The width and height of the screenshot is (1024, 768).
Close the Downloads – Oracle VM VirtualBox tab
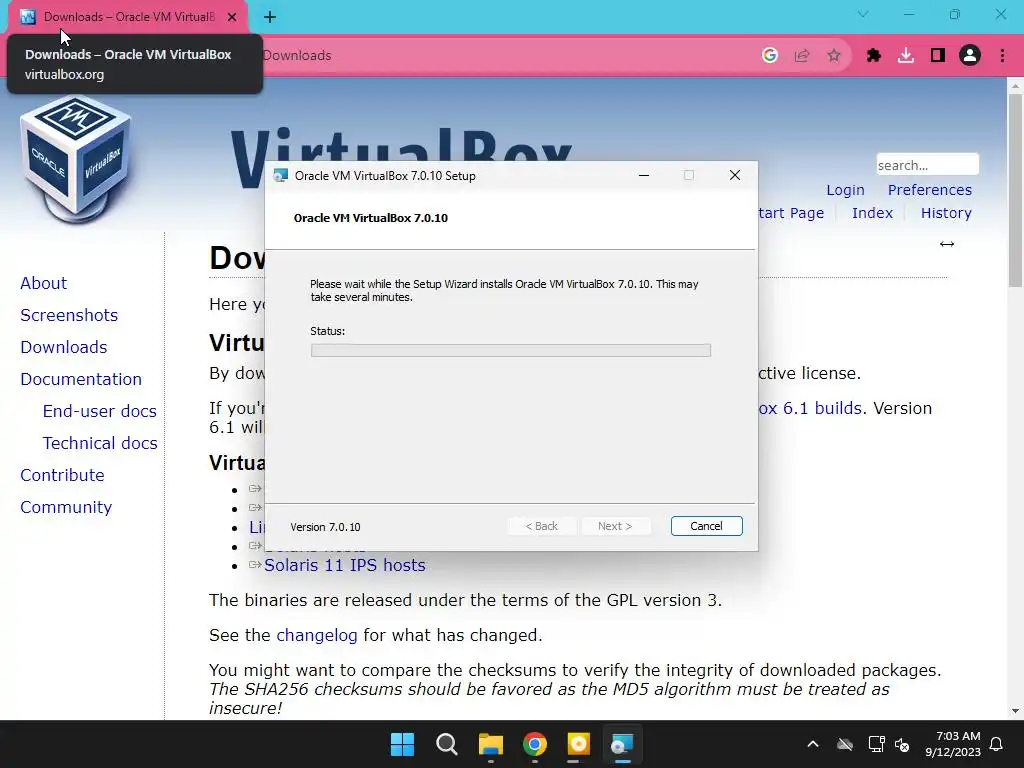(x=232, y=17)
